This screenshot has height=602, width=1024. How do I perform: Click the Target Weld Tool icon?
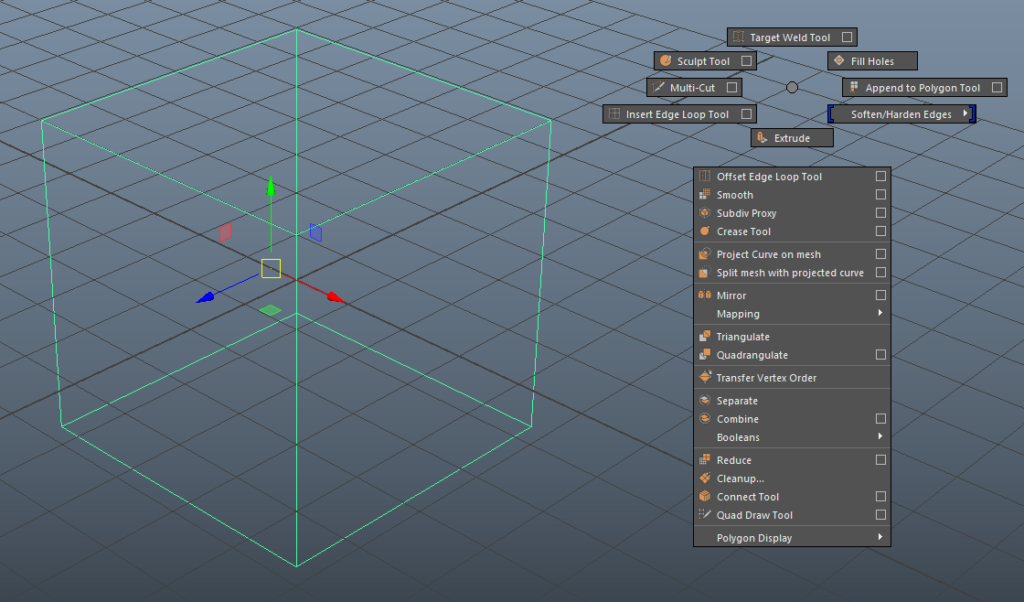(x=738, y=37)
